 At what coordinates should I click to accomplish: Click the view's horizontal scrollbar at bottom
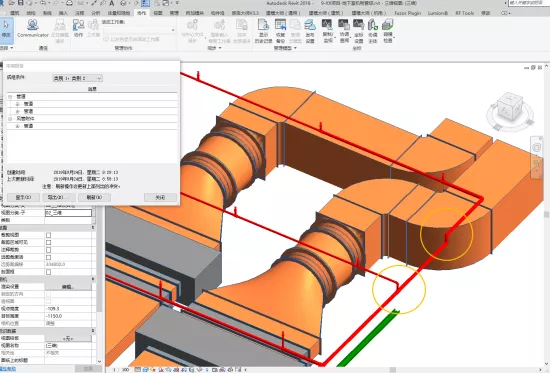tap(393, 369)
